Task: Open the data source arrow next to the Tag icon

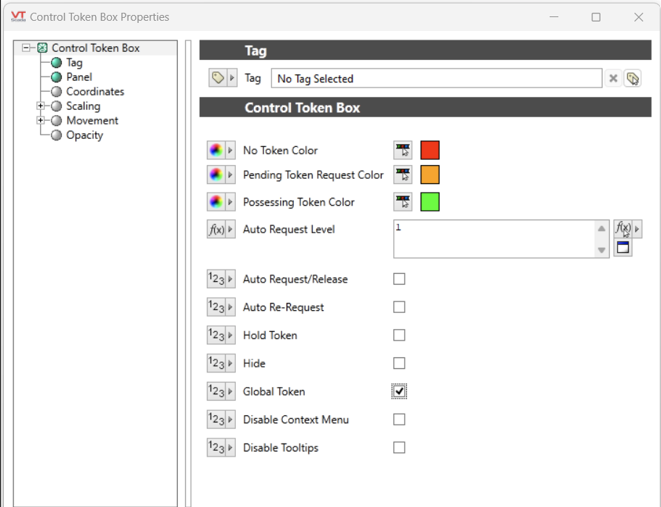Action: (x=233, y=78)
